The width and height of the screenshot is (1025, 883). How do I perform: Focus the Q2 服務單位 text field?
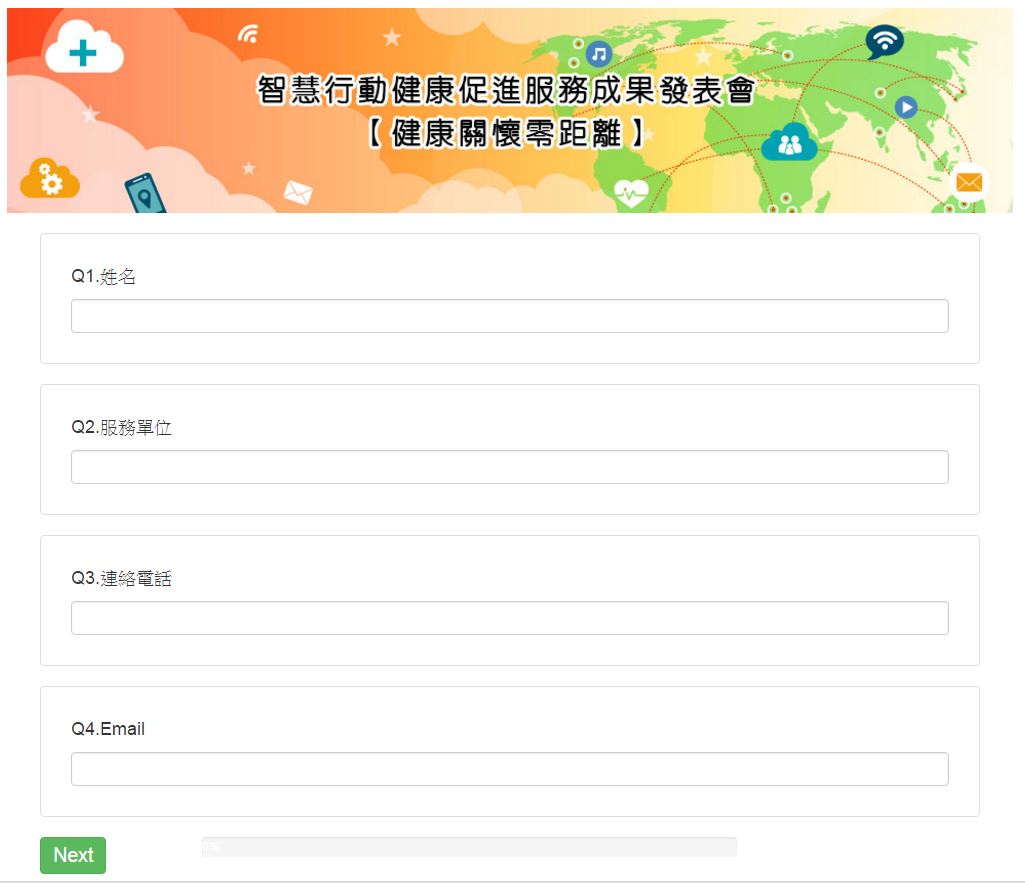pyautogui.click(x=509, y=467)
